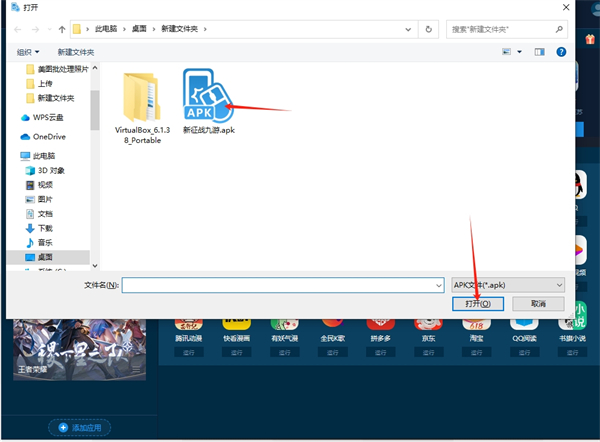600x442 pixels.
Task: Open 王者荣耀 game banner in emulator
Action: pos(80,350)
